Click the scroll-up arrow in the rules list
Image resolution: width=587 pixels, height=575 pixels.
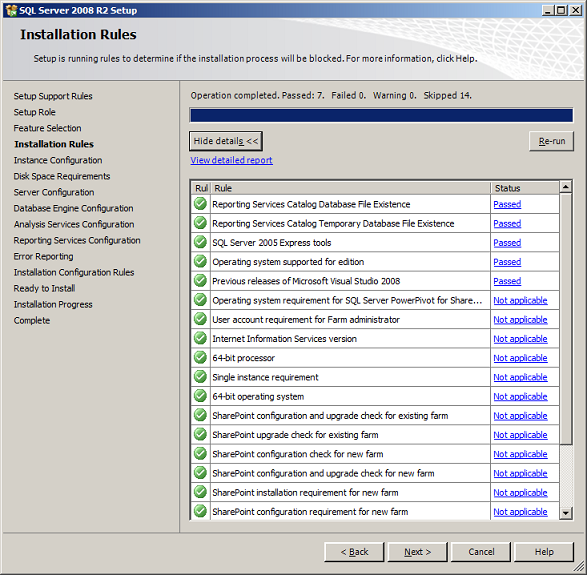coord(566,186)
